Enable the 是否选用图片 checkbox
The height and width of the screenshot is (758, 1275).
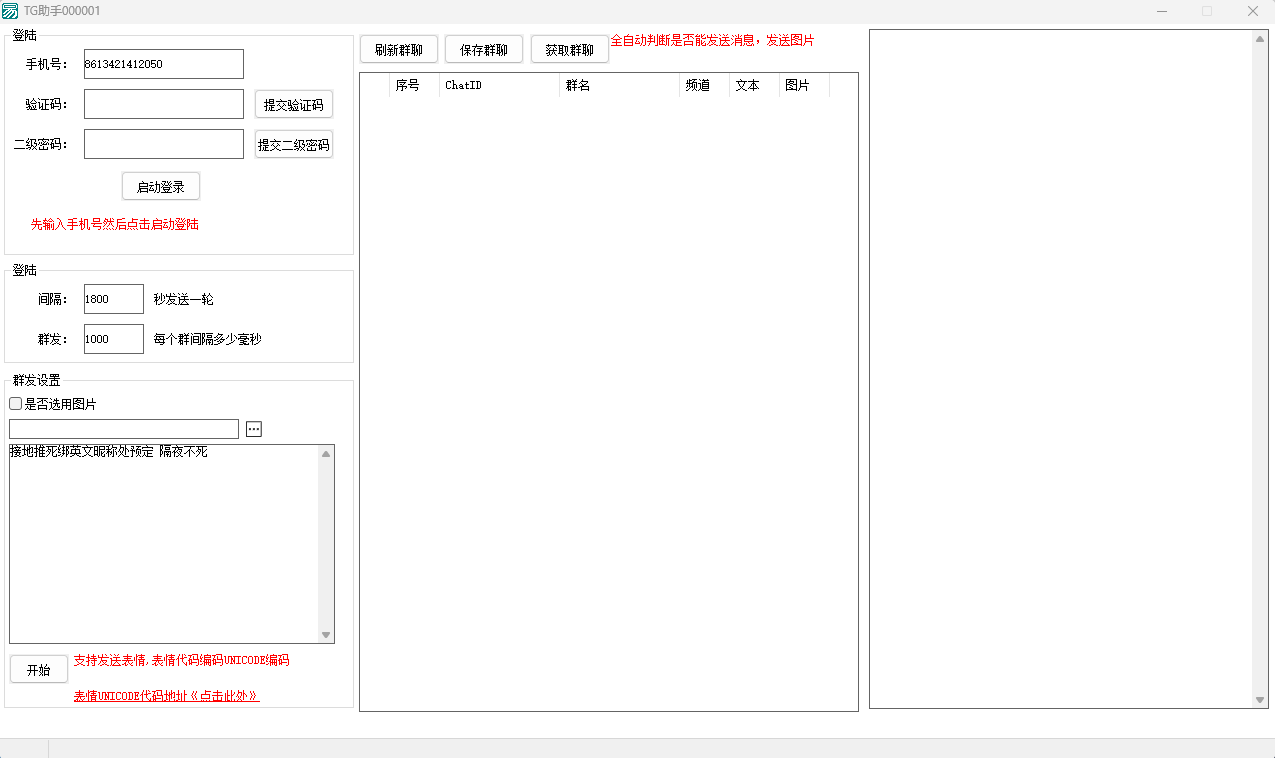tap(16, 404)
